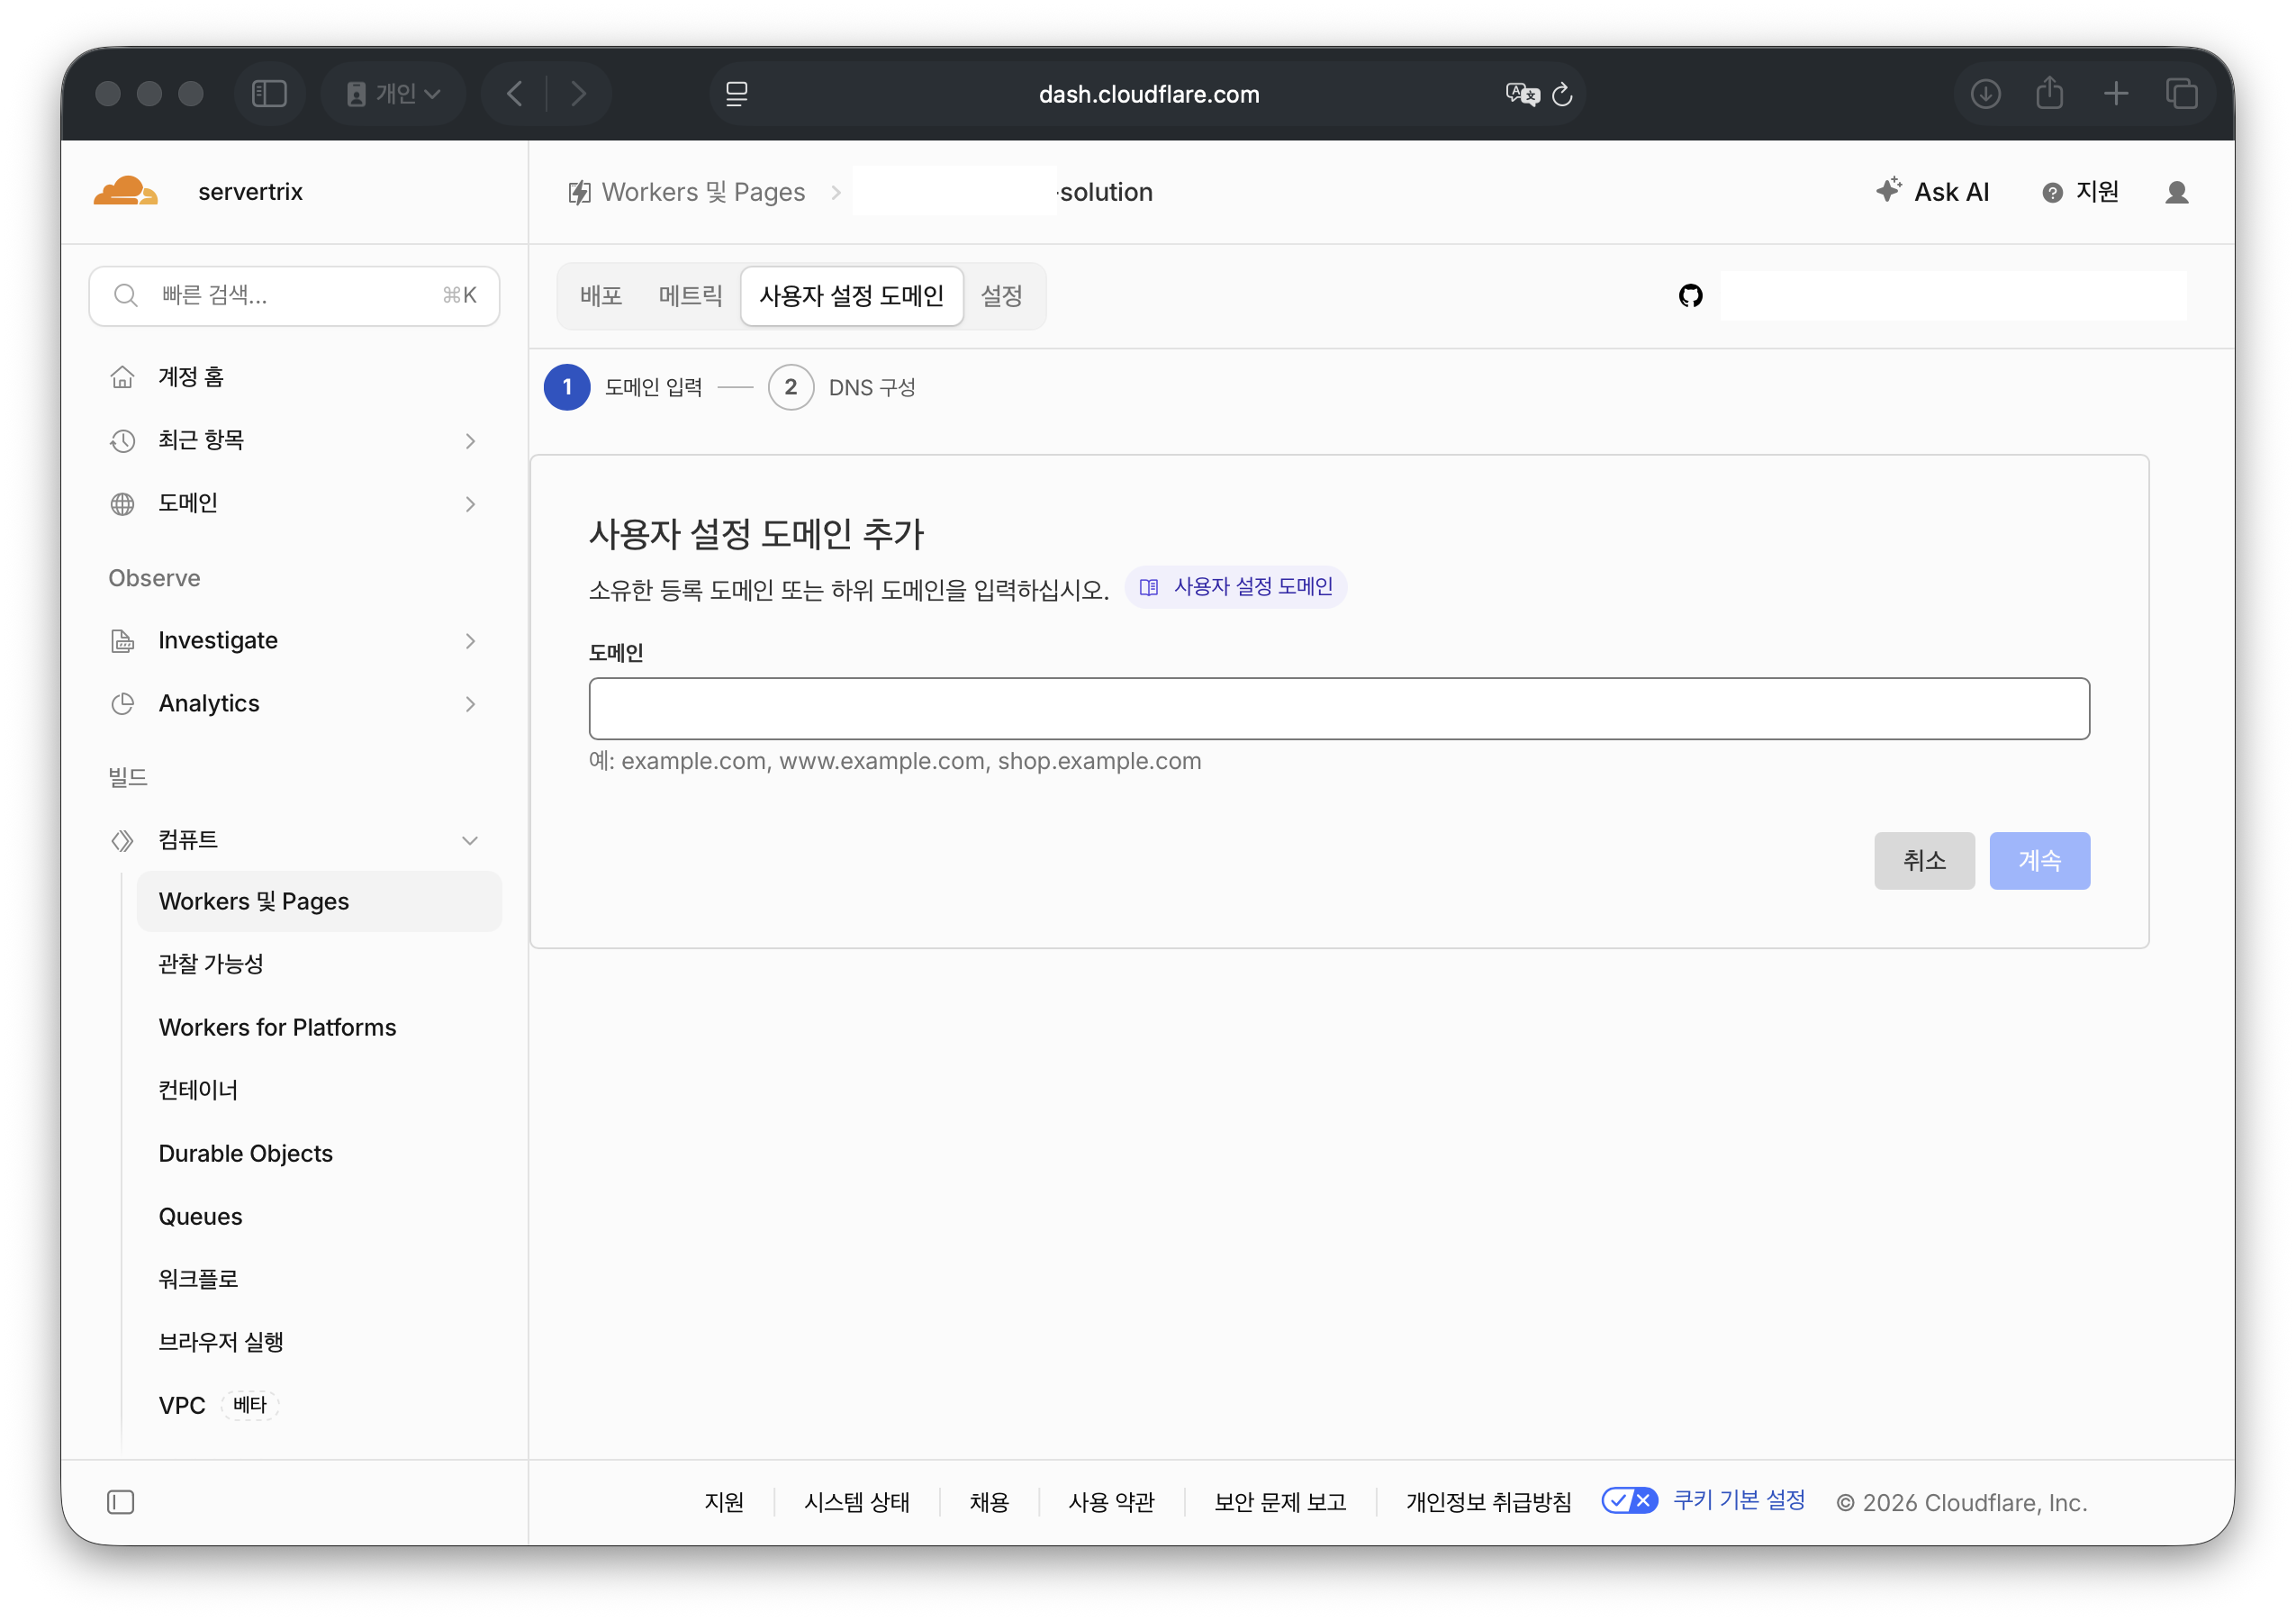
Task: Click the servertrix account name
Action: click(x=250, y=192)
